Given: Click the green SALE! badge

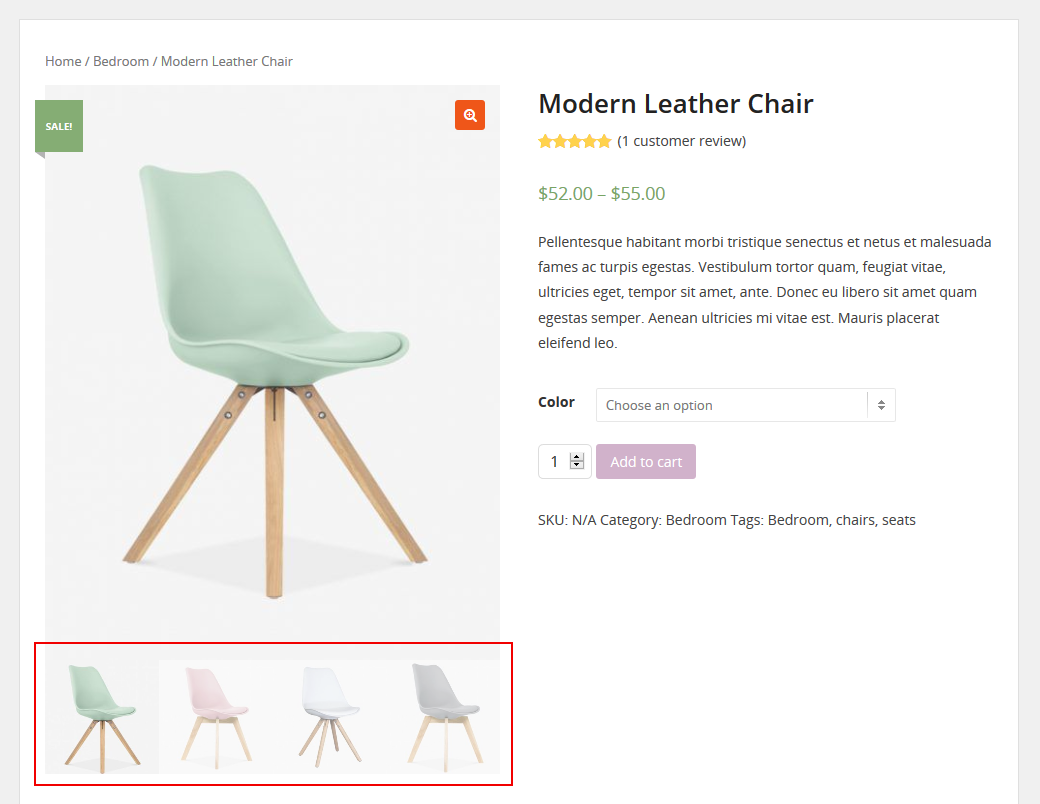Looking at the screenshot, I should (59, 126).
